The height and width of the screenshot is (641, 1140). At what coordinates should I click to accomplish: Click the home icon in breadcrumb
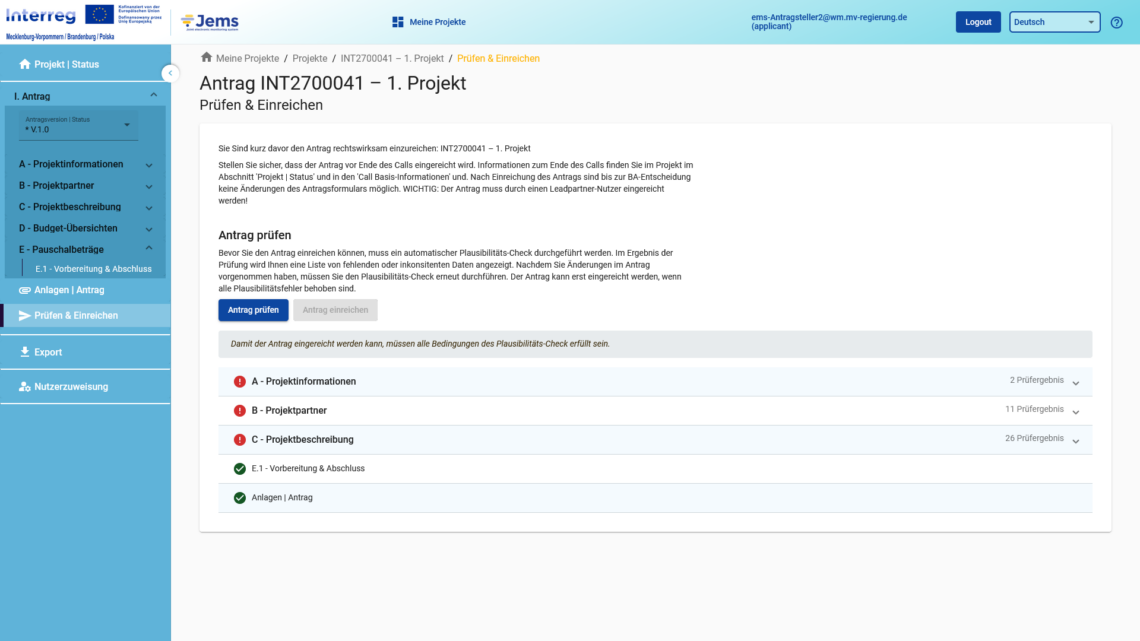coord(206,58)
